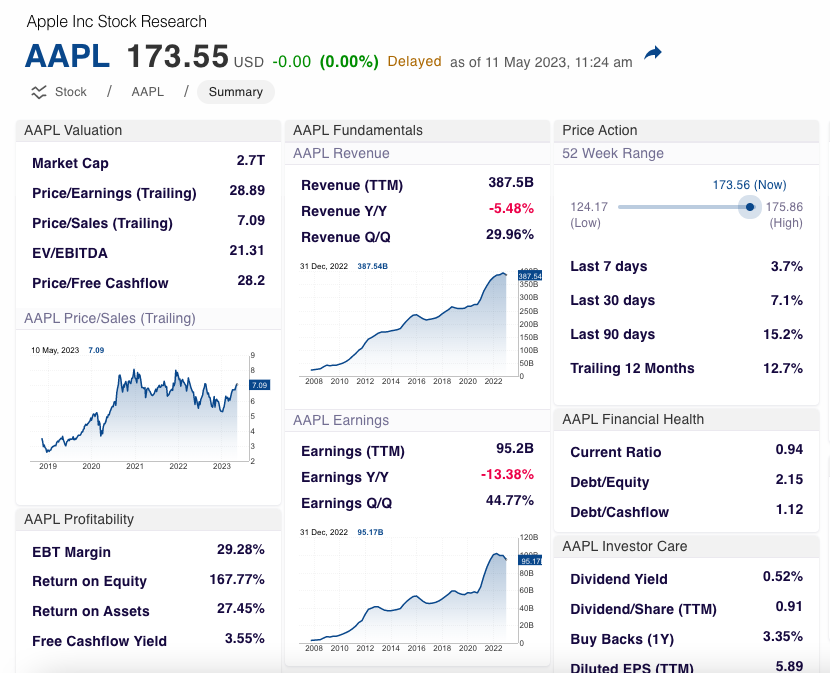Click the Revenue Q/Q value 29.96%
This screenshot has width=830, height=673.
pyautogui.click(x=510, y=235)
